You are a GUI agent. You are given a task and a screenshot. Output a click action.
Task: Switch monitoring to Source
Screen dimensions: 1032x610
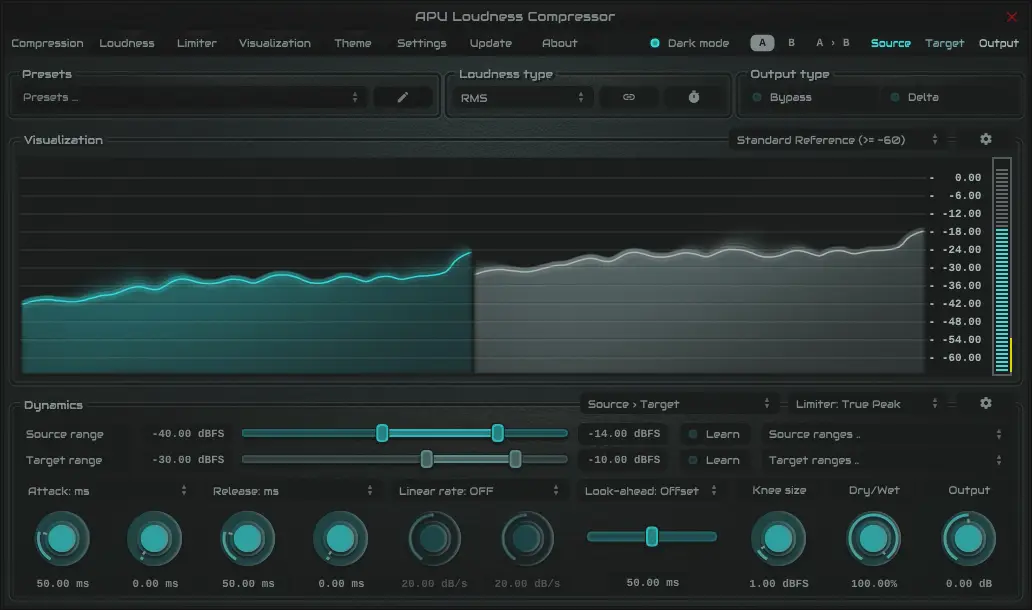890,43
